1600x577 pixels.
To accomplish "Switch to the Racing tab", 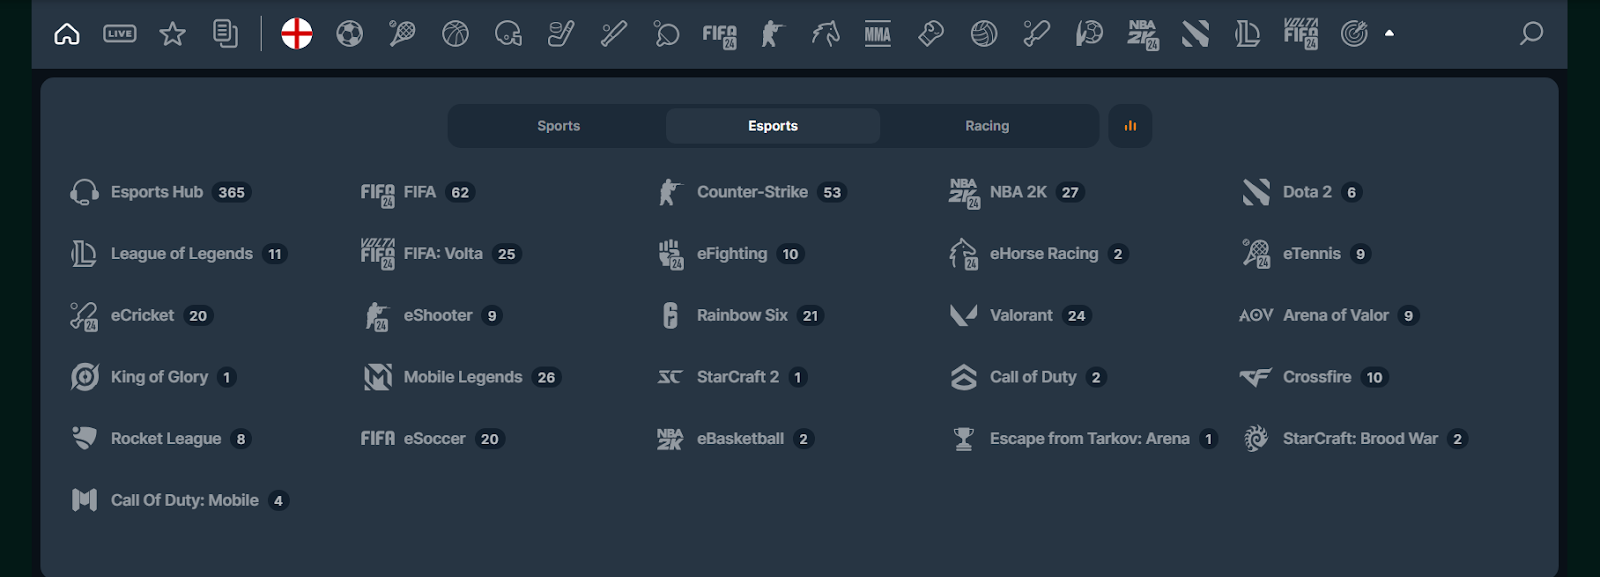I will [987, 126].
